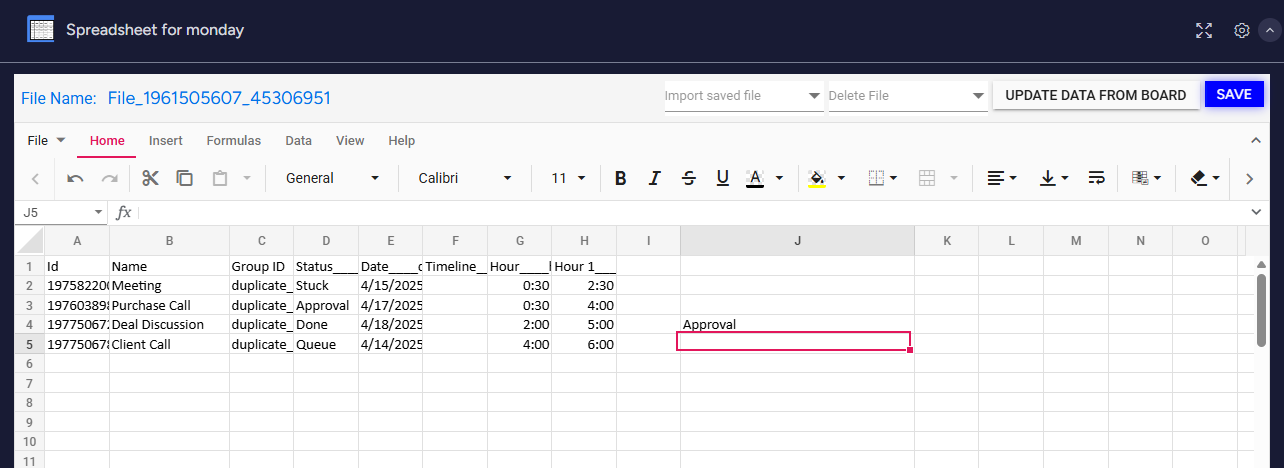The width and height of the screenshot is (1284, 468).
Task: Click inside the formula bar input
Action: click(690, 212)
